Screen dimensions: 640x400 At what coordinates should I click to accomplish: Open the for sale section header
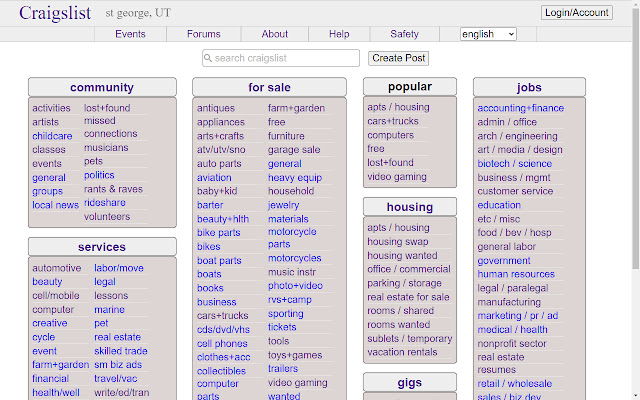point(270,87)
